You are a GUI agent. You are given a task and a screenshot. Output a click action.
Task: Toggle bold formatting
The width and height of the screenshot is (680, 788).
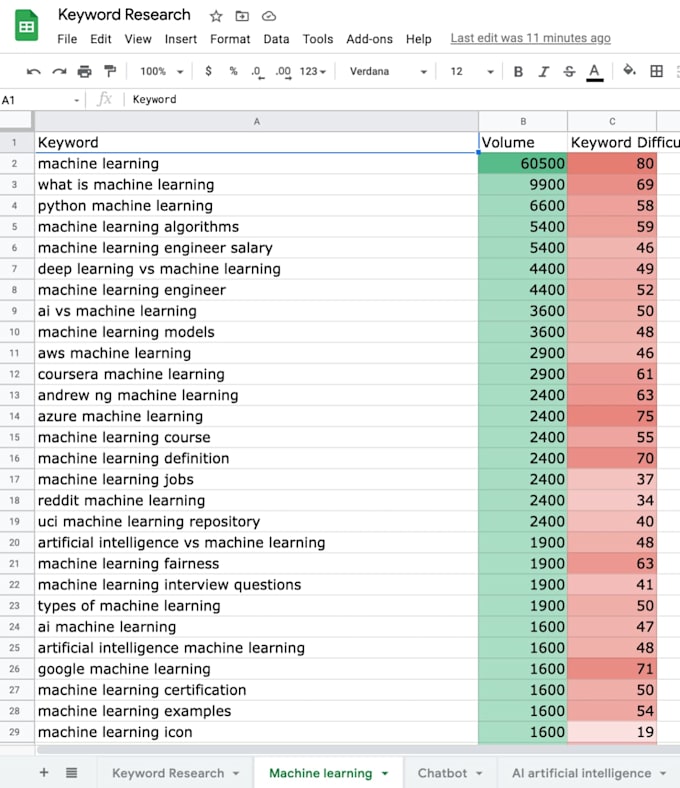(518, 71)
